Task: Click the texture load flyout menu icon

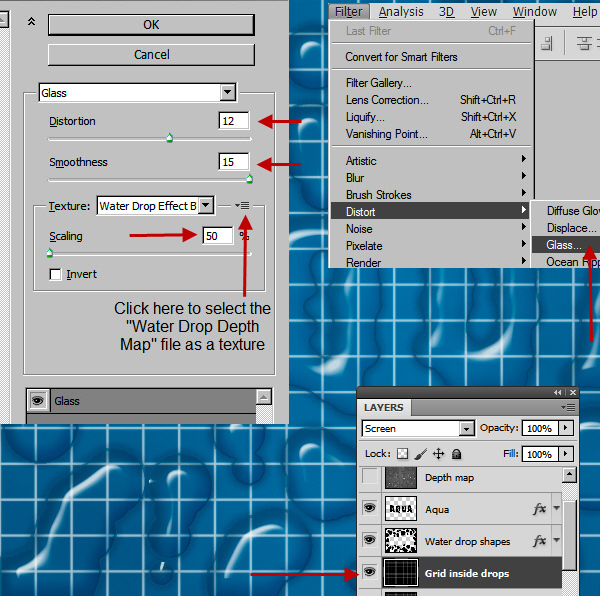Action: 243,205
